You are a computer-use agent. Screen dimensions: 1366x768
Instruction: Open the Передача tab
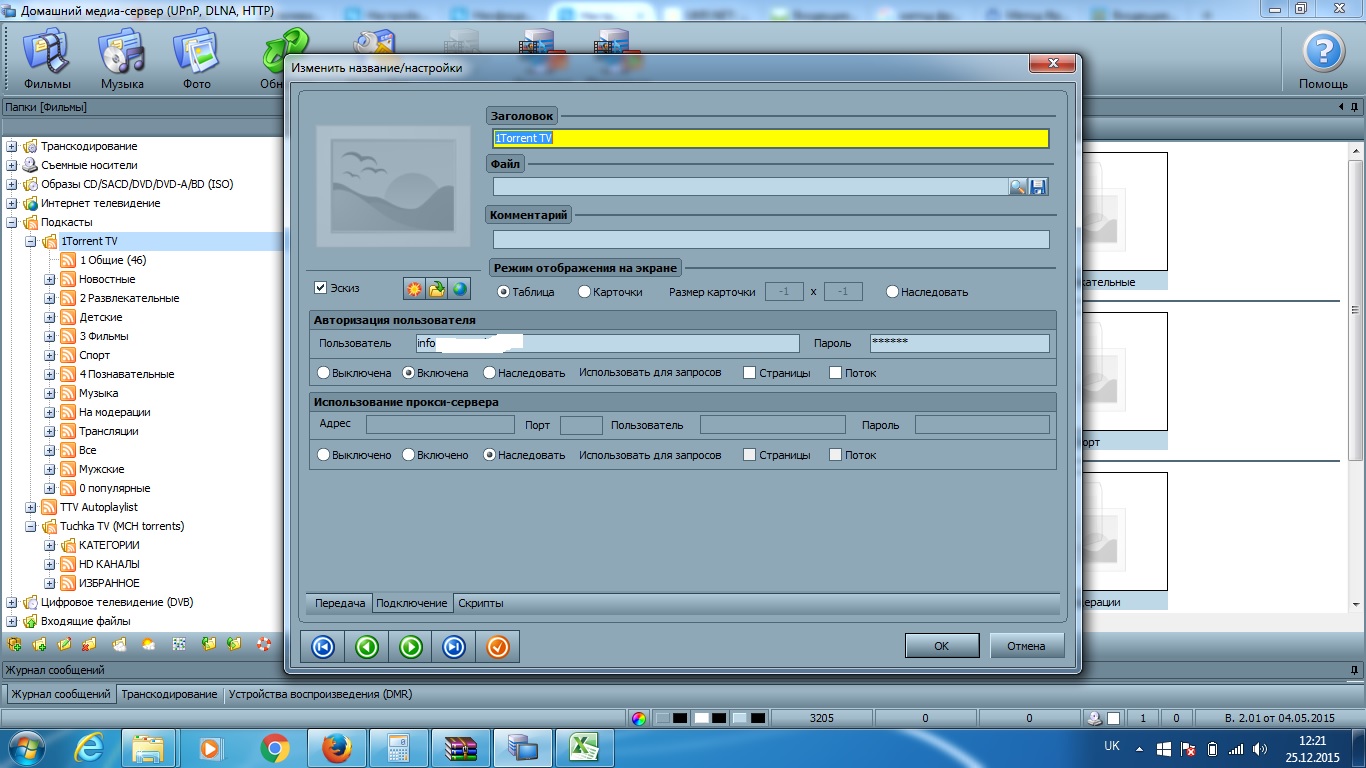[340, 603]
